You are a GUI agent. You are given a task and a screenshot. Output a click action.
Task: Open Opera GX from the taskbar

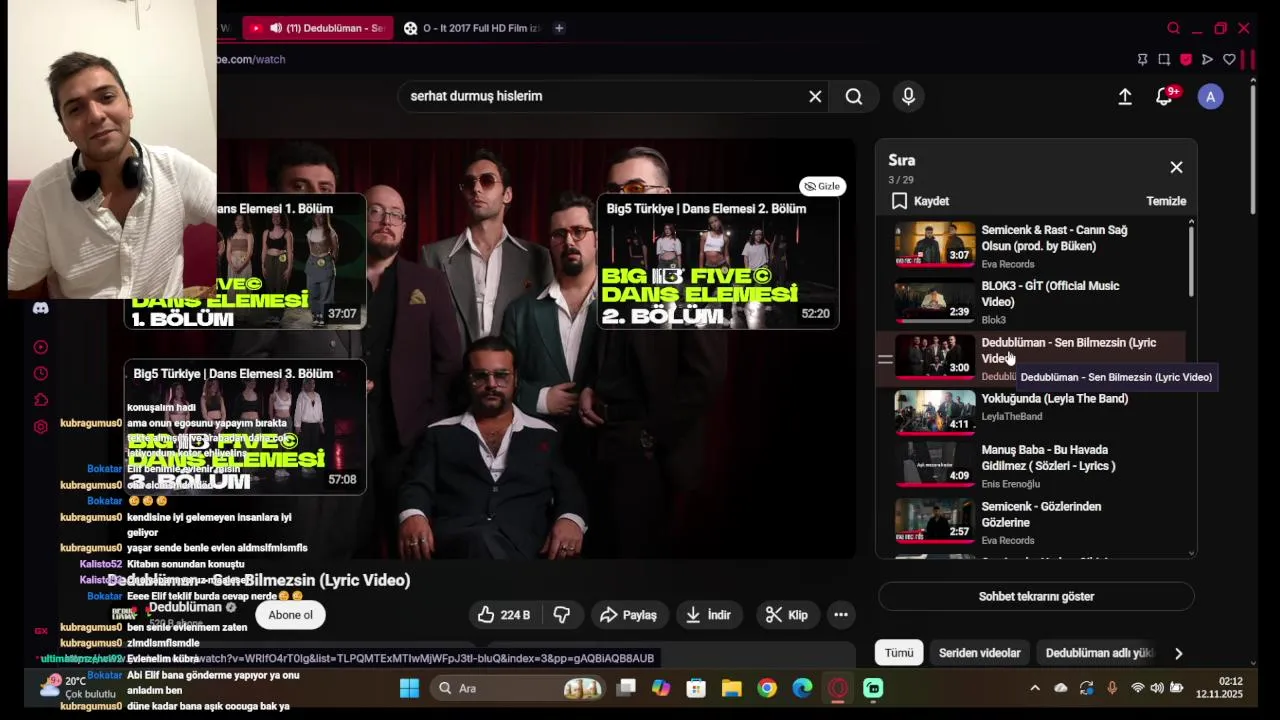(x=838, y=688)
